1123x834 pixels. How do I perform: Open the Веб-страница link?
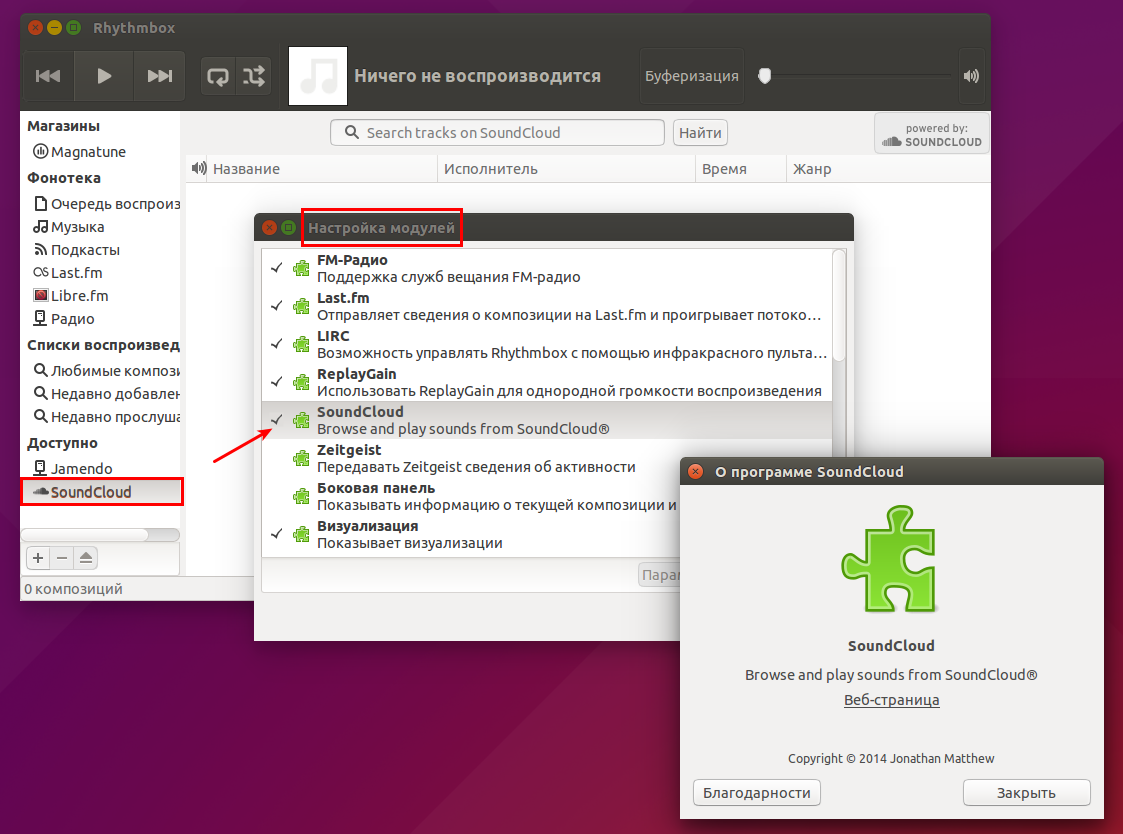(x=891, y=700)
